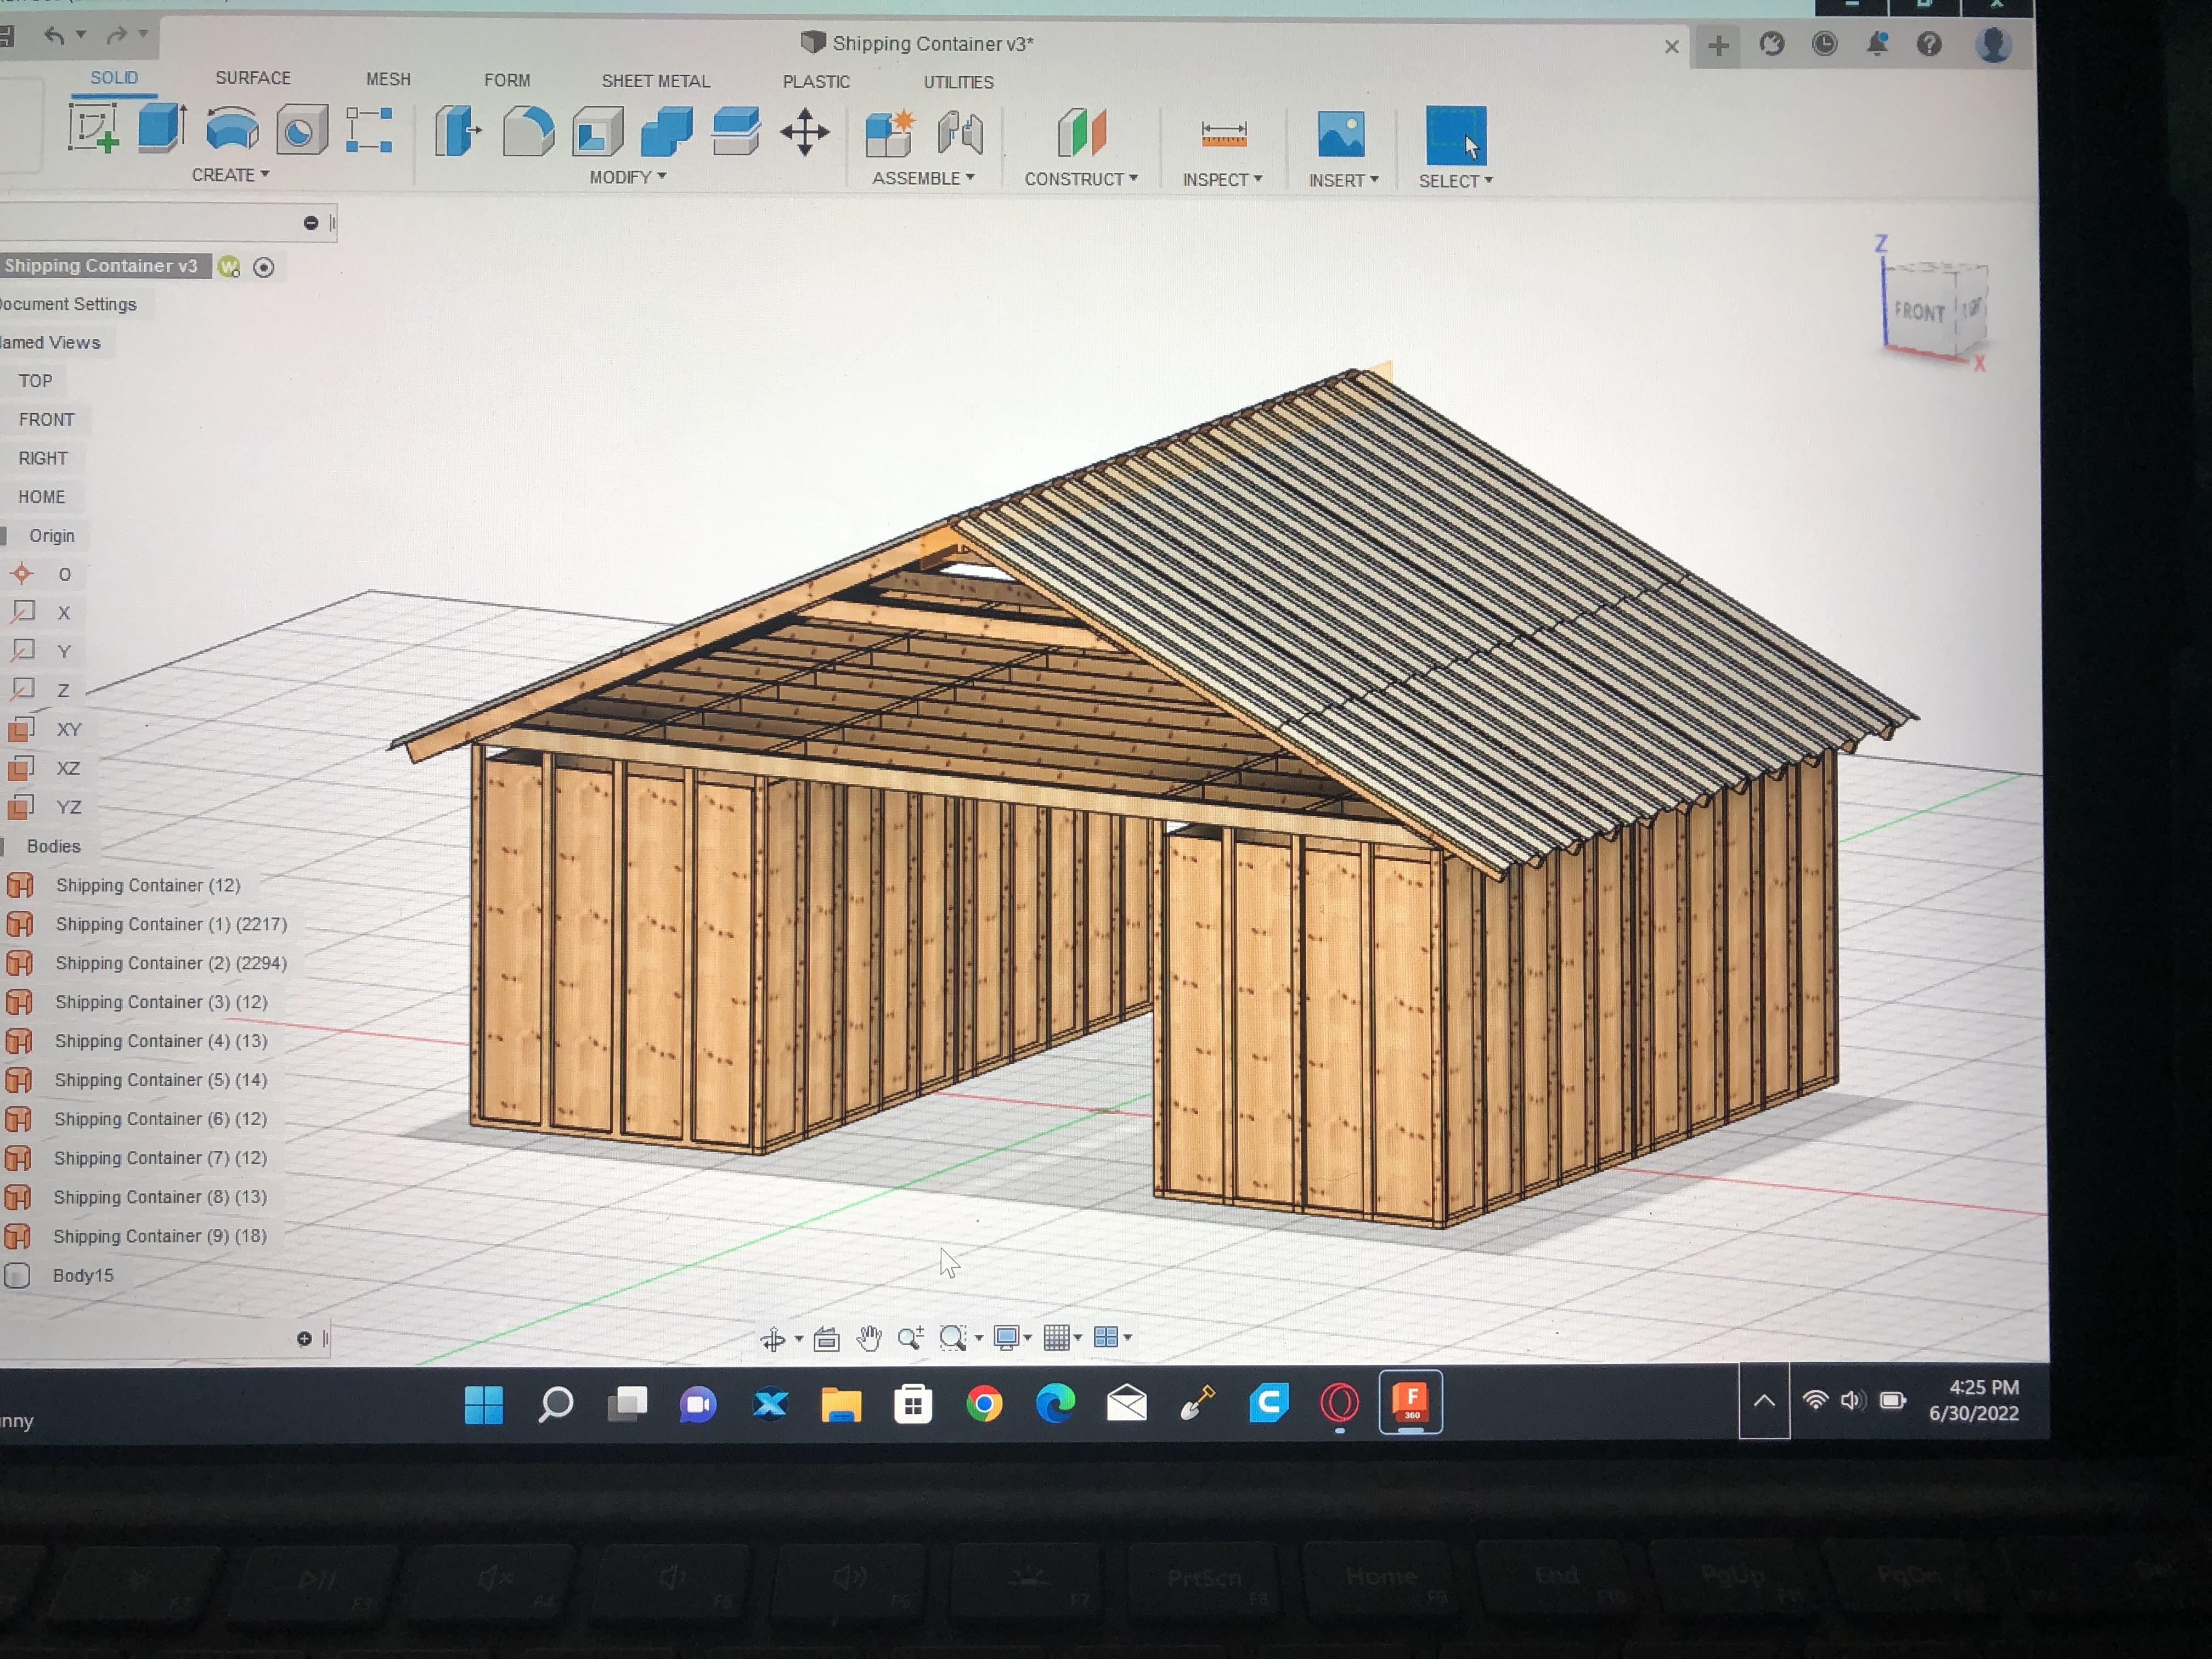Open the CREATE dropdown menu

(230, 175)
